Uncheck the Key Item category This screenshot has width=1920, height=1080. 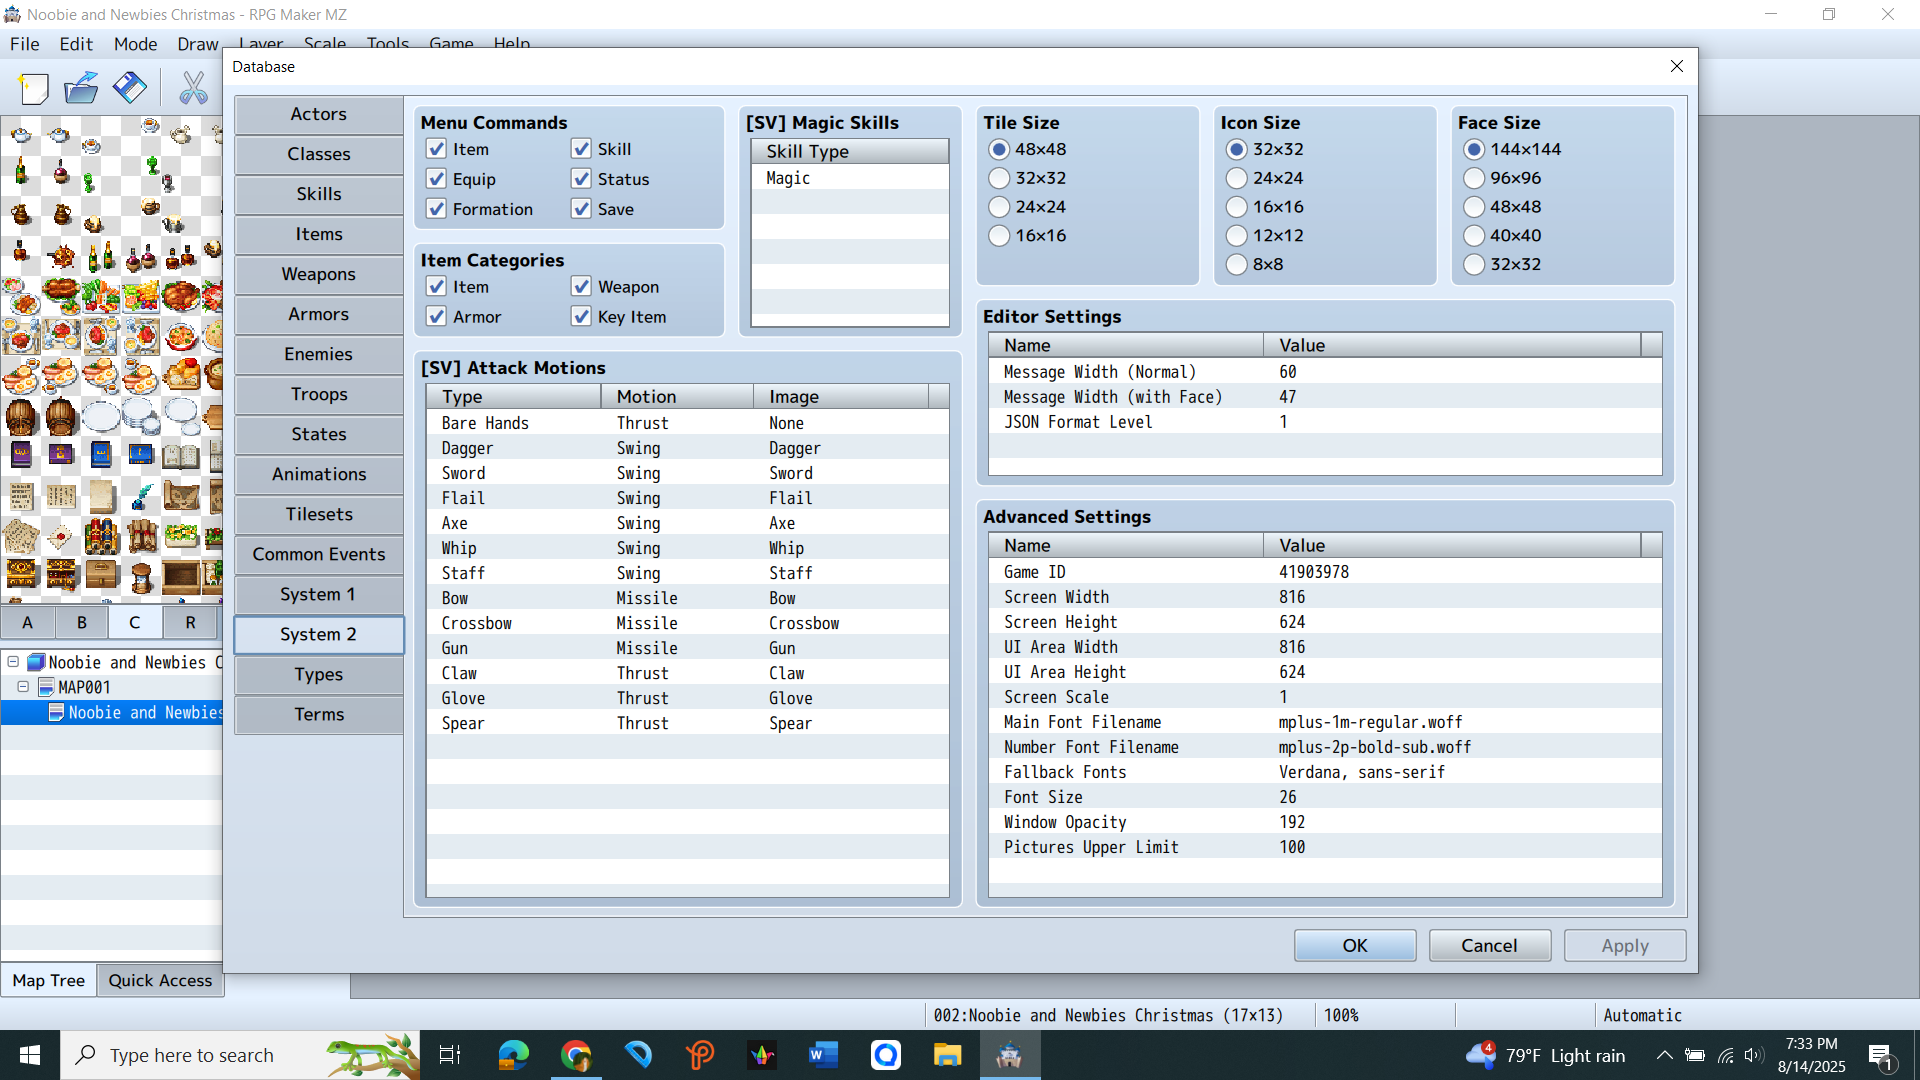(581, 317)
